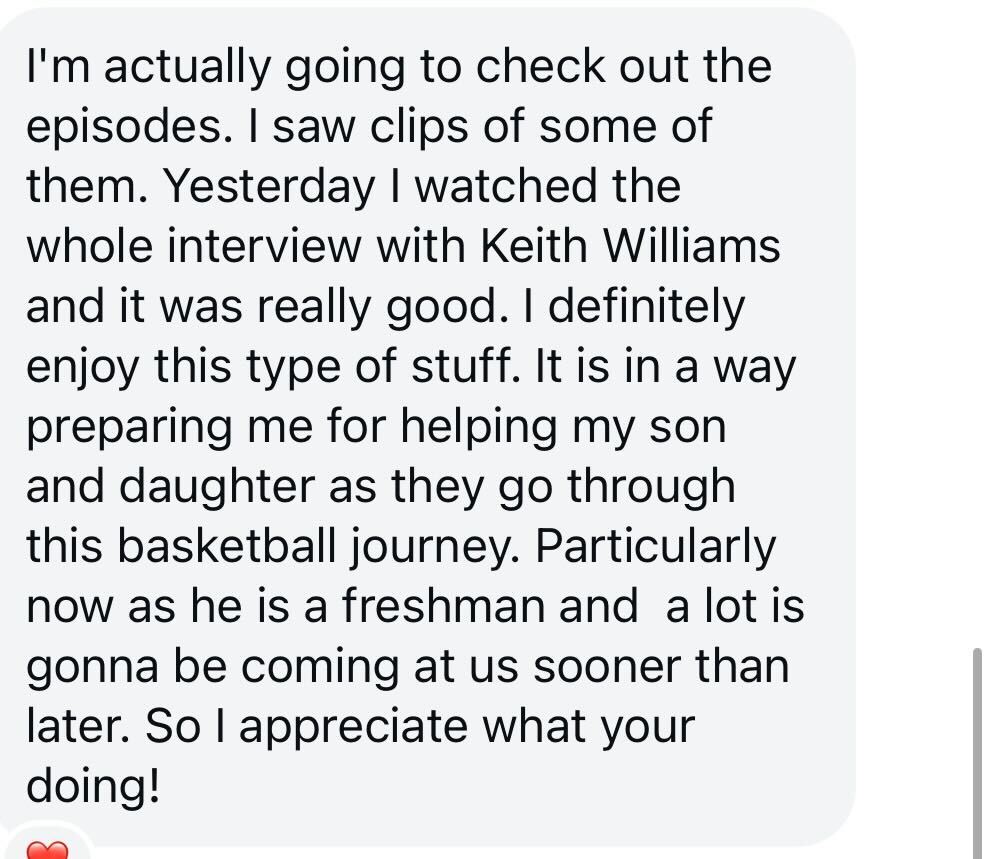Click the vertical scrollbar thumb on right
Screen dimensions: 991x859
pos(977,753)
